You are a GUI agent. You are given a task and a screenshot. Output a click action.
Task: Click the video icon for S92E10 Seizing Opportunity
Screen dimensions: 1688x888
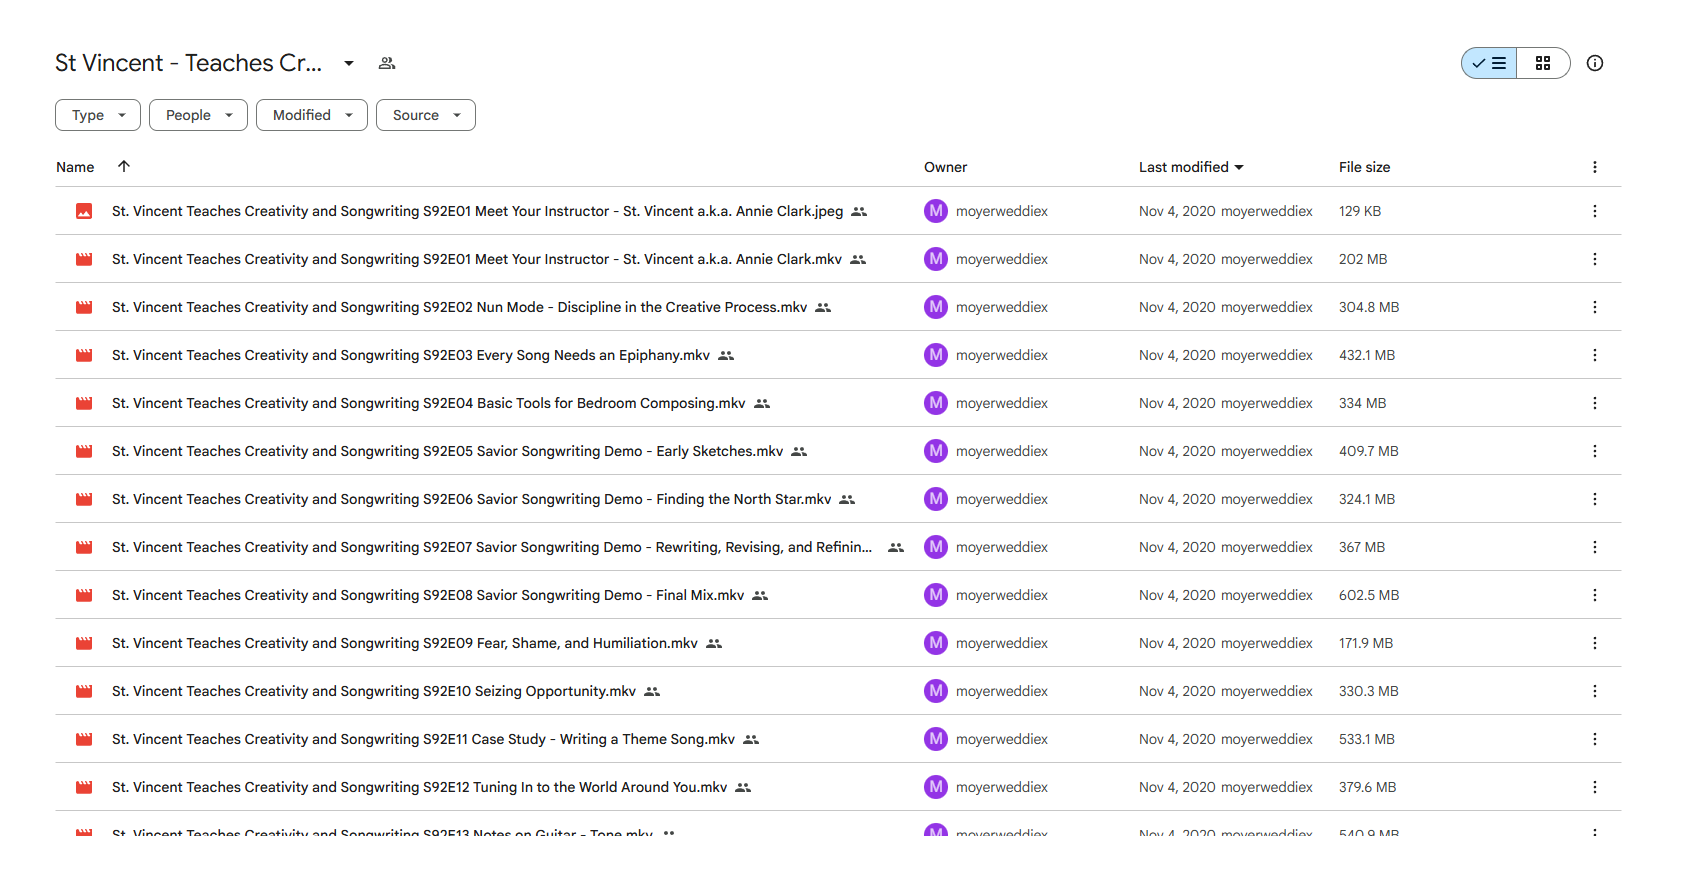click(x=84, y=691)
